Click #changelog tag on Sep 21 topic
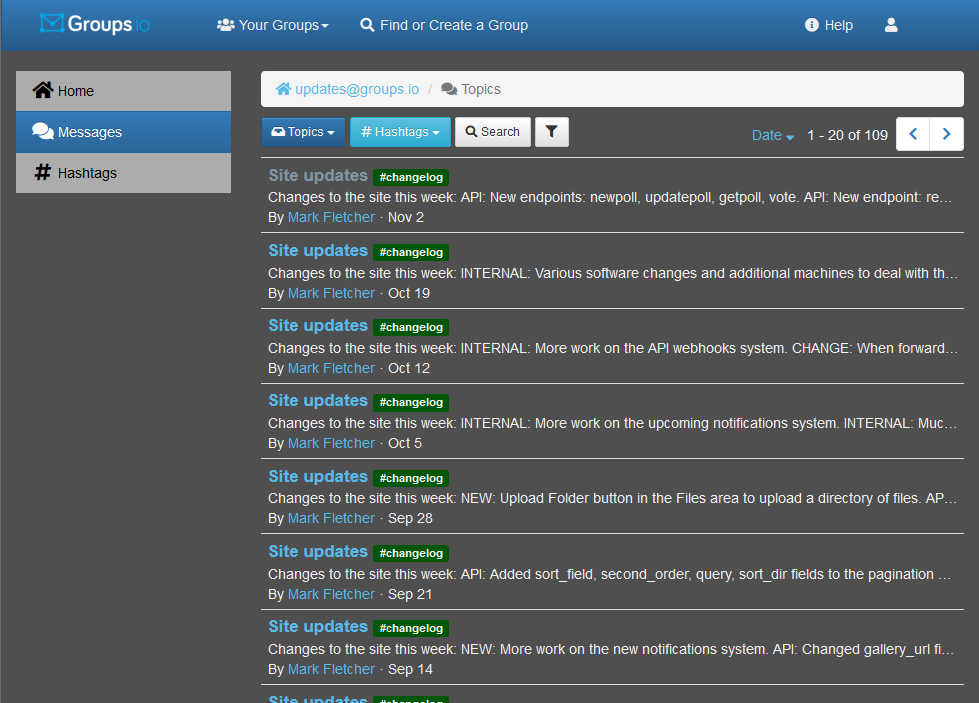The image size is (979, 703). (411, 553)
